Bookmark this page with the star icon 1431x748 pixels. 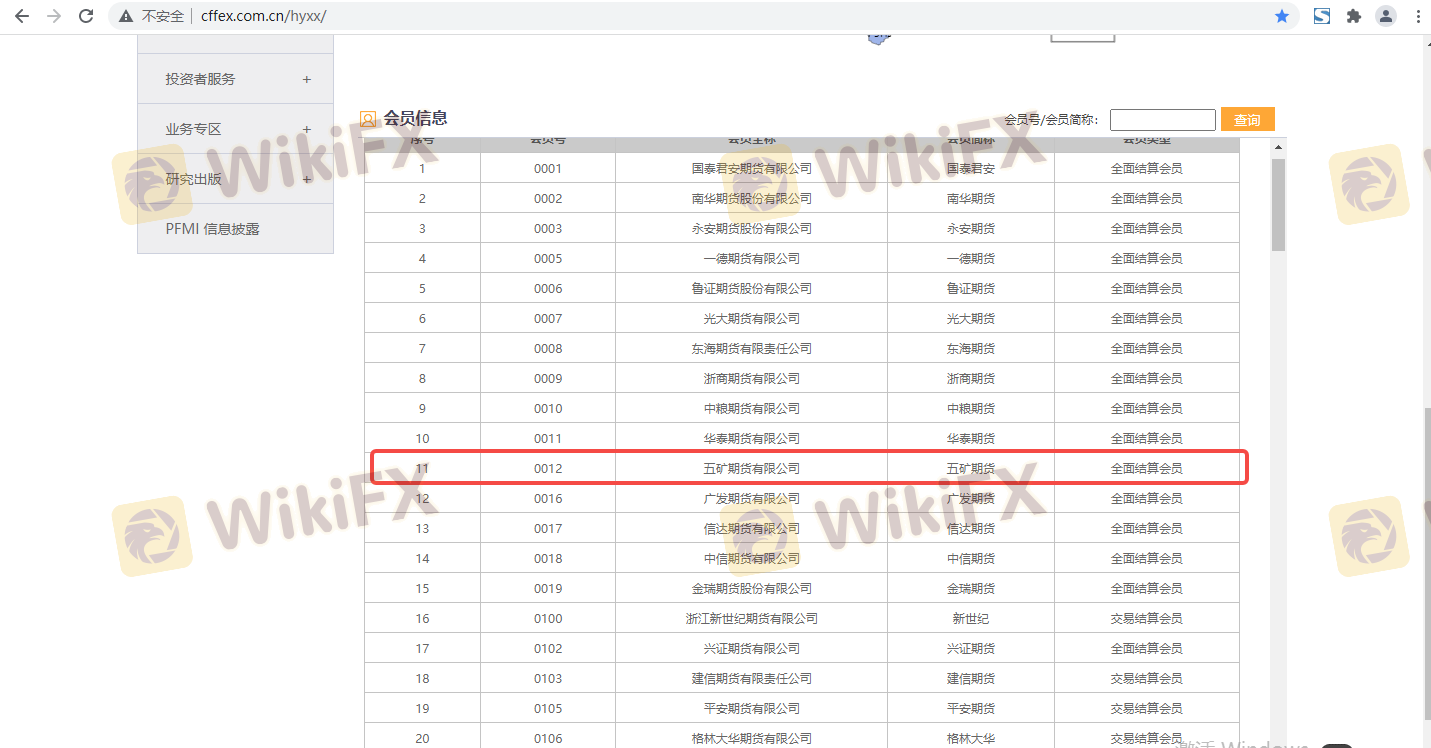tap(1282, 16)
